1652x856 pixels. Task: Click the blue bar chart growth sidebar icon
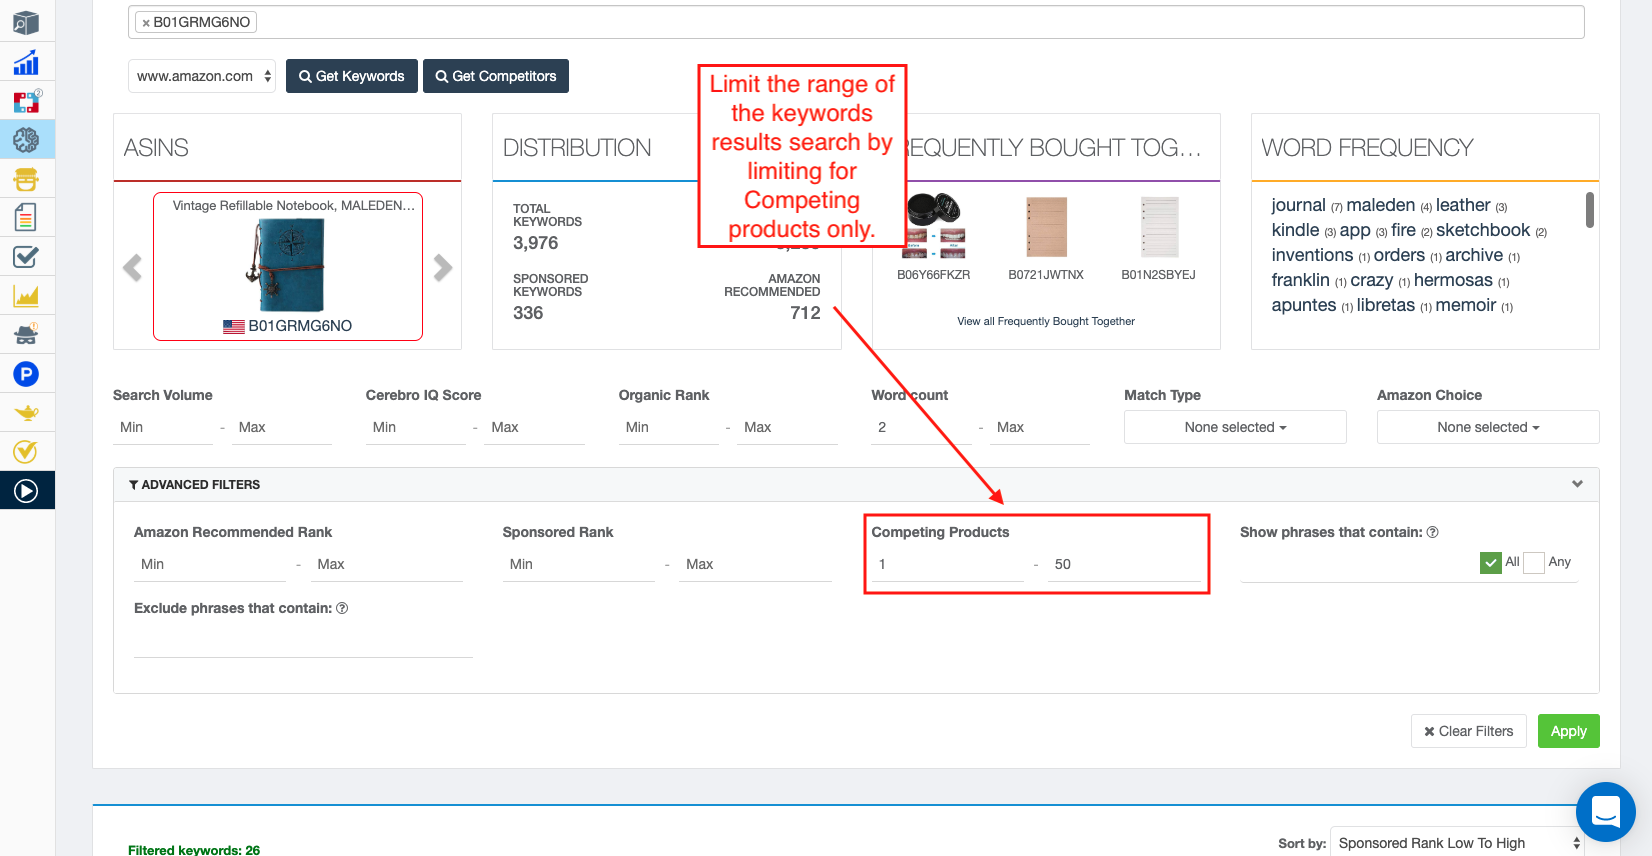pyautogui.click(x=26, y=63)
